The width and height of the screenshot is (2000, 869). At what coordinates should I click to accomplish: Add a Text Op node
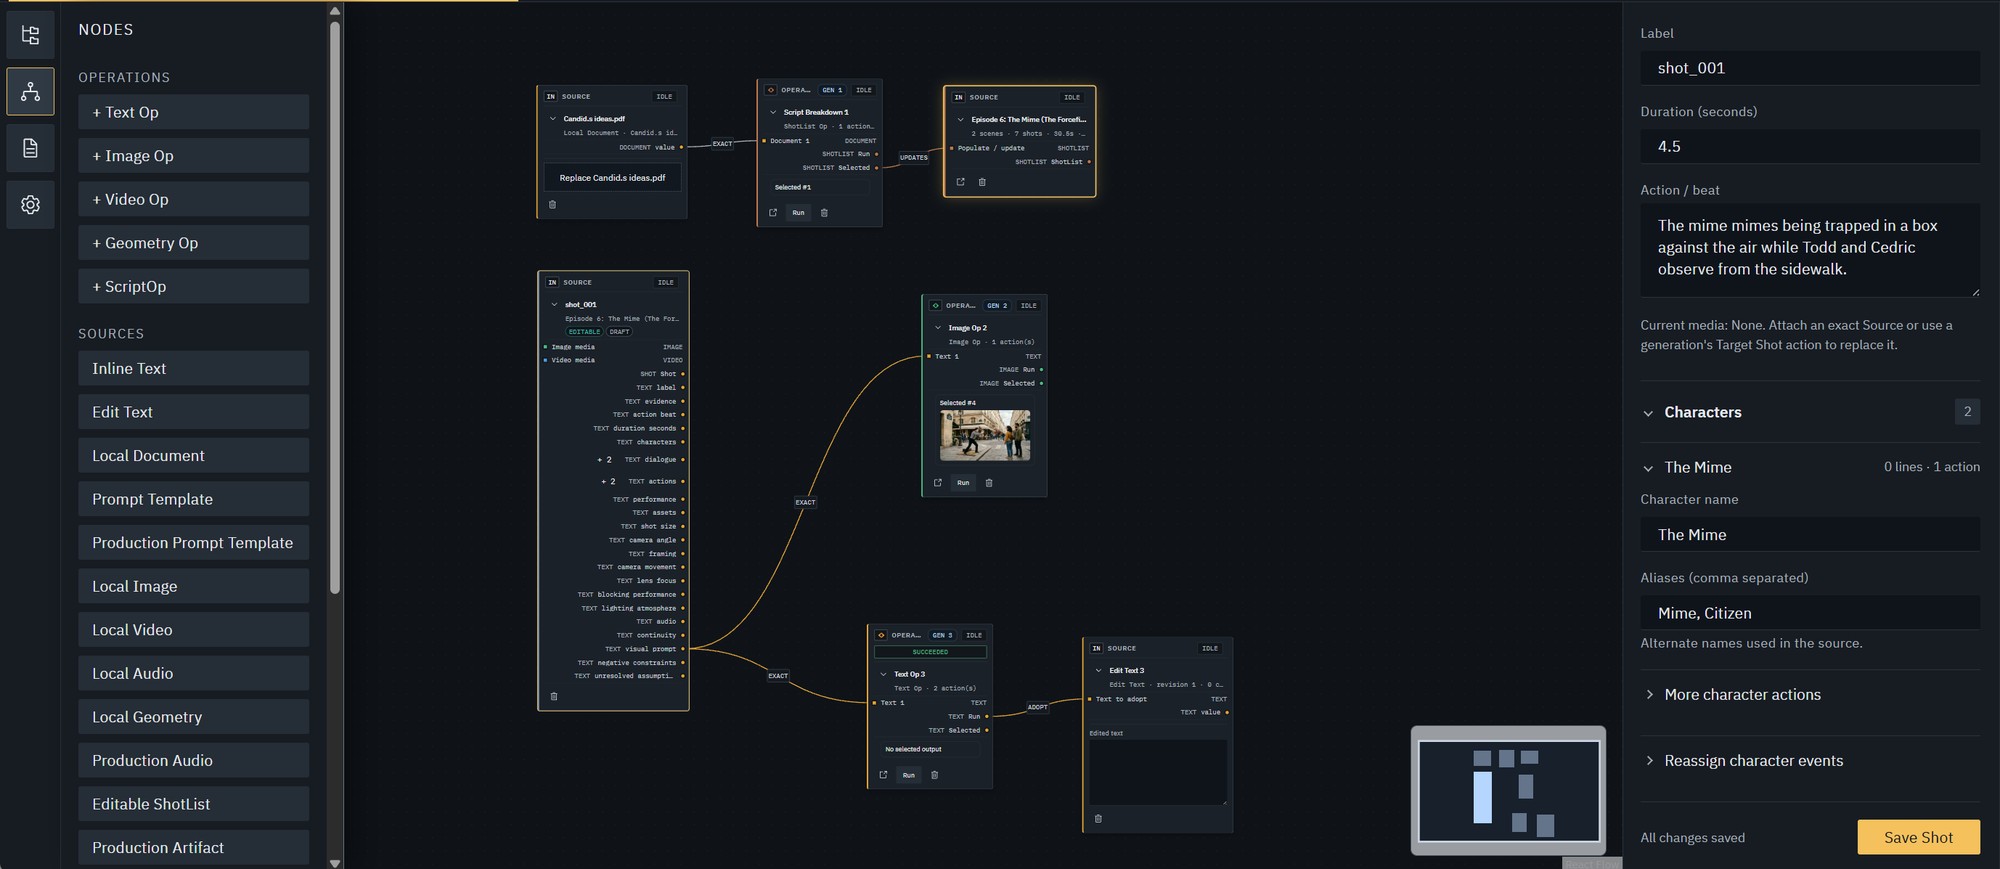(193, 112)
